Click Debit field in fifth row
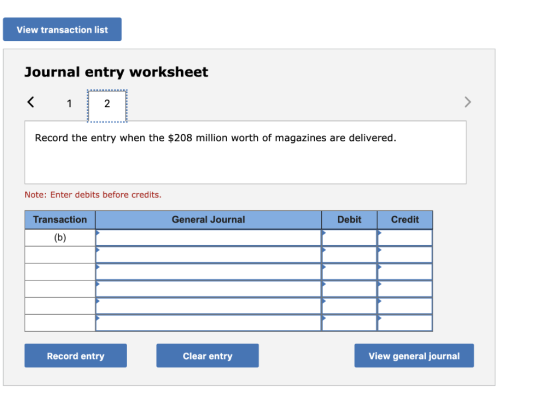Image resolution: width=560 pixels, height=403 pixels. pyautogui.click(x=349, y=306)
